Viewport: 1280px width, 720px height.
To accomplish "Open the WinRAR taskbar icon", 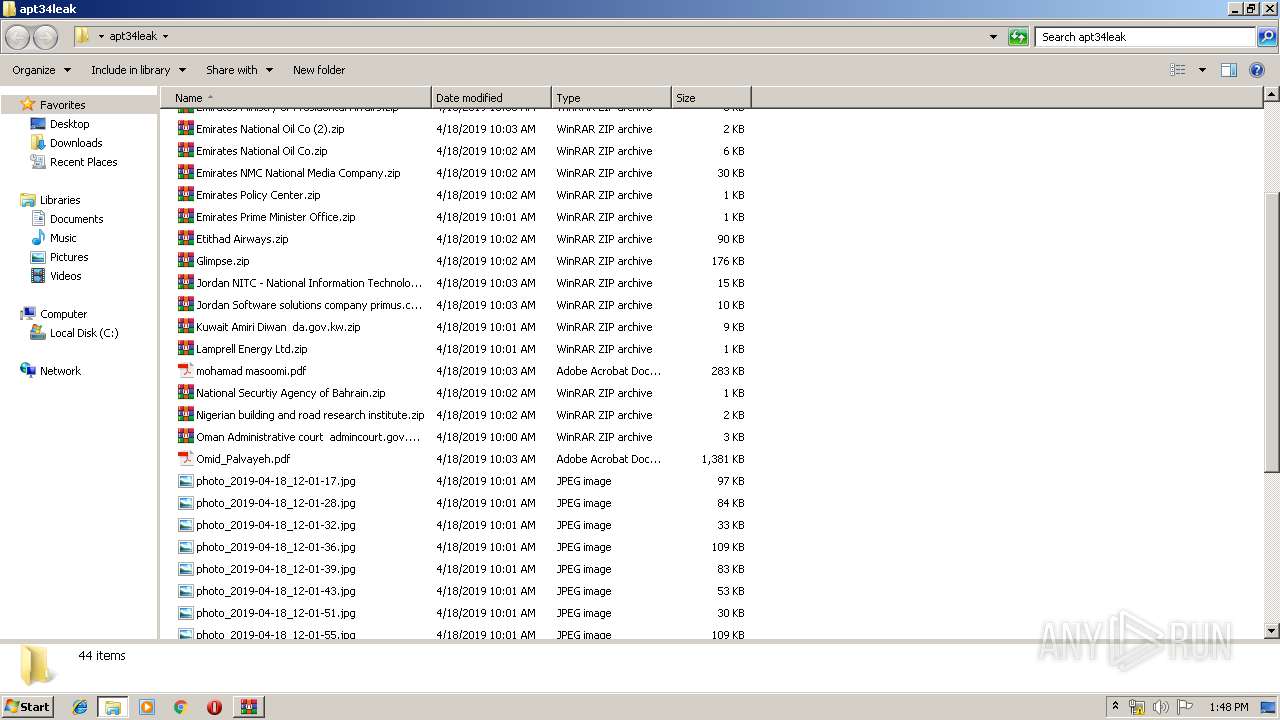I will [248, 707].
